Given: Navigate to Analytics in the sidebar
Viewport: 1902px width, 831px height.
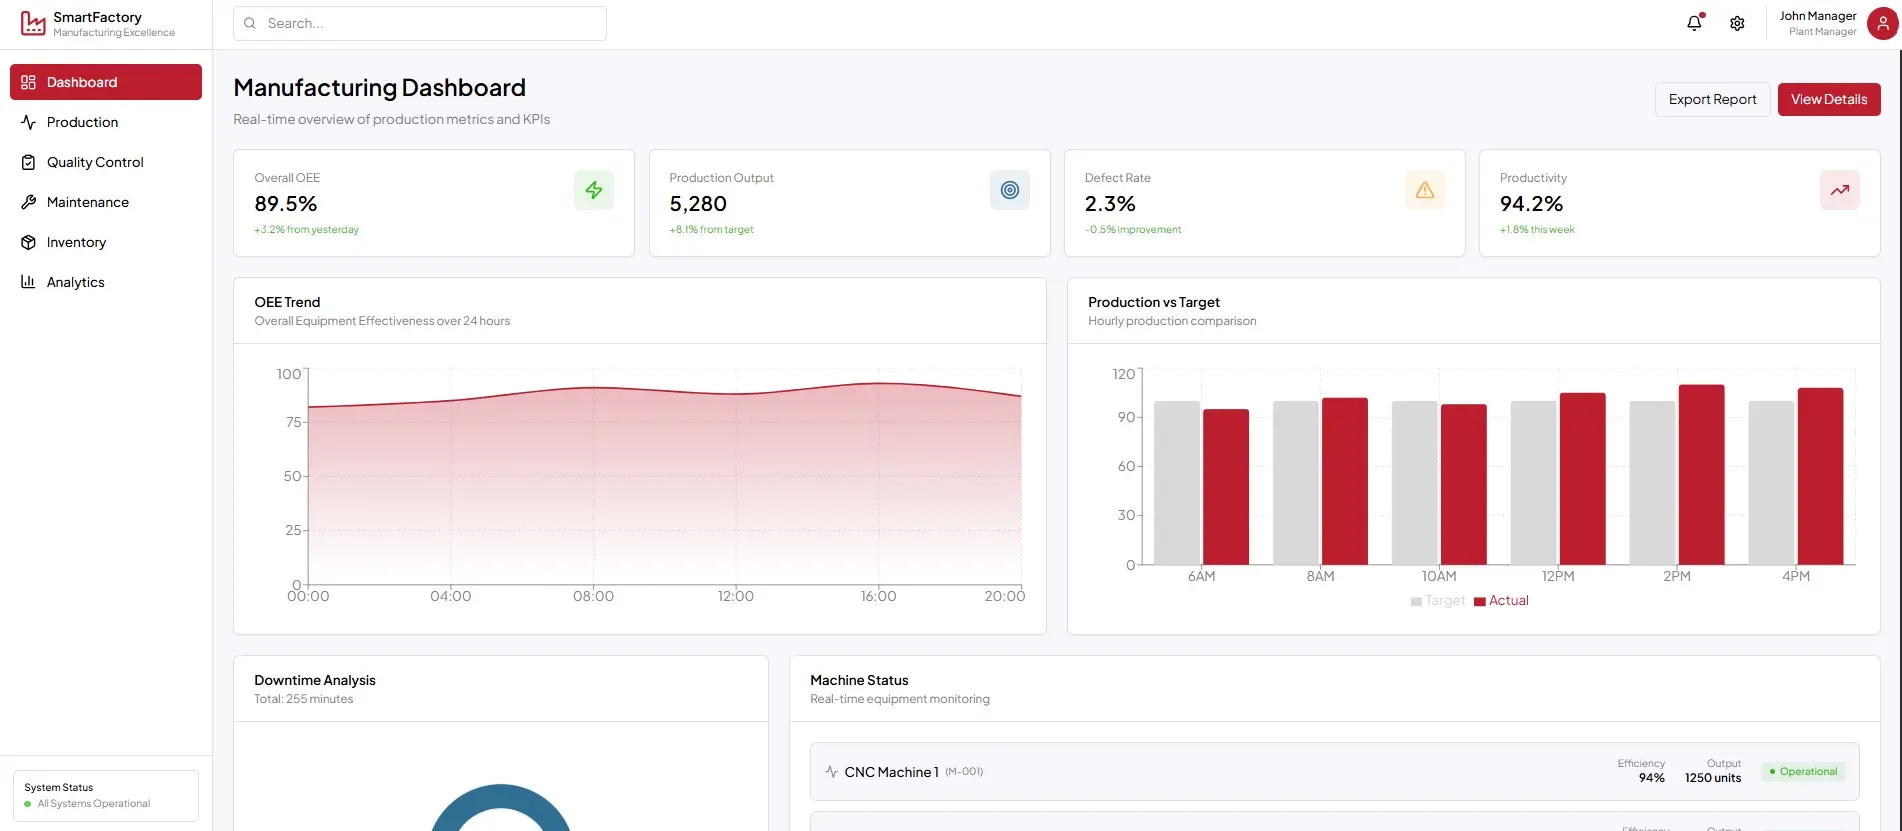Looking at the screenshot, I should [75, 282].
